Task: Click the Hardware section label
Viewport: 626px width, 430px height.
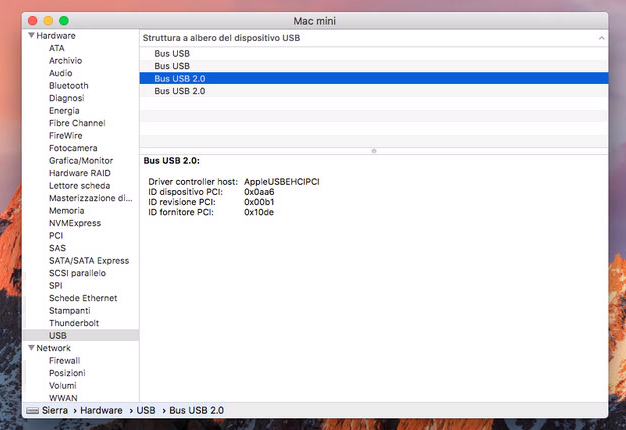Action: 56,36
